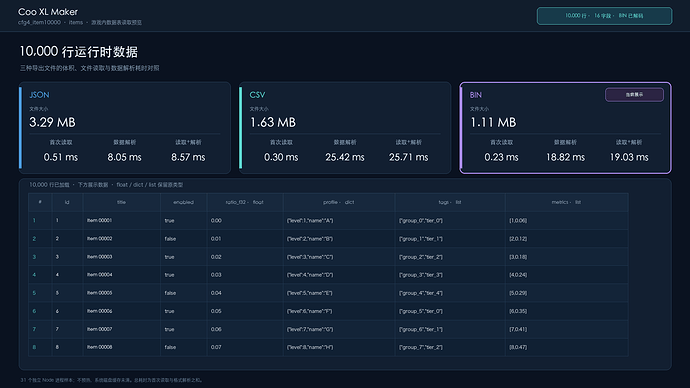
Task: Click the CSV total value 25.71 ms
Action: tap(409, 157)
